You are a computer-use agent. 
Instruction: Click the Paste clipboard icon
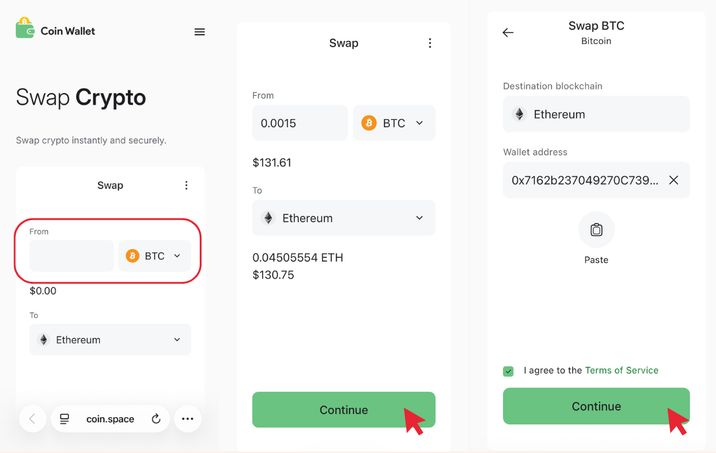596,230
